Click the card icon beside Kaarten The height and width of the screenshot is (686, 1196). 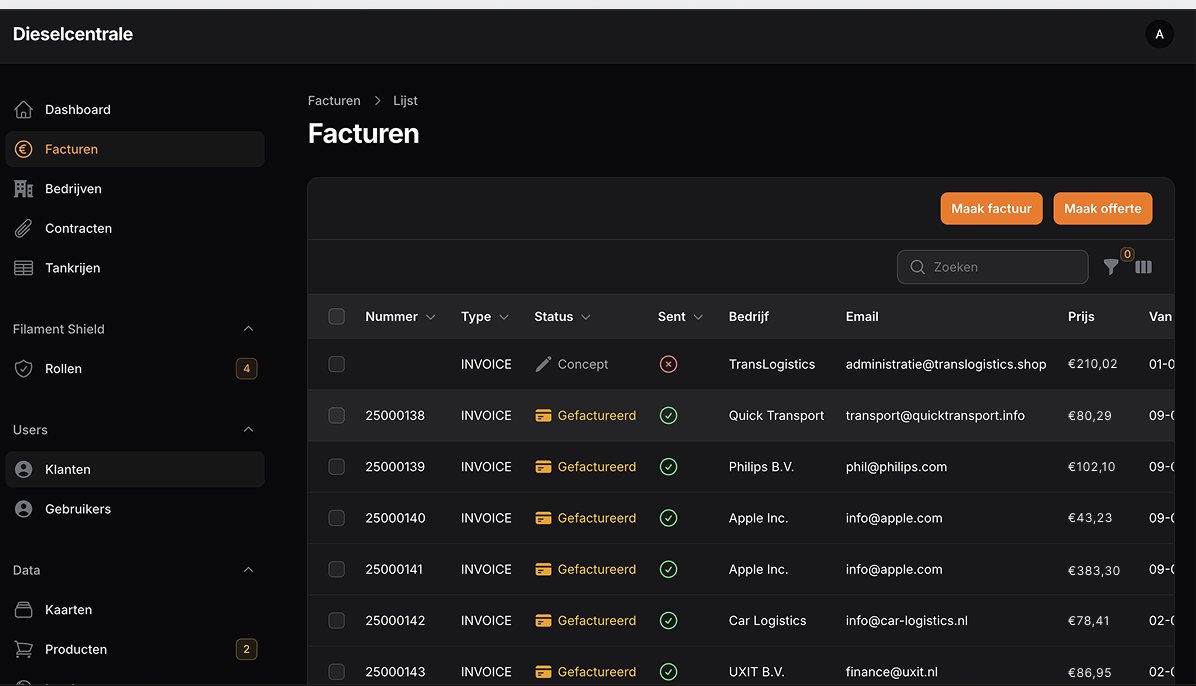24,610
